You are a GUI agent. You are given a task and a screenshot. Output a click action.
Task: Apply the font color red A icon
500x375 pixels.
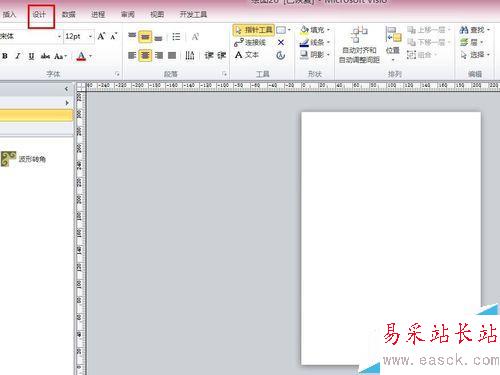click(81, 56)
